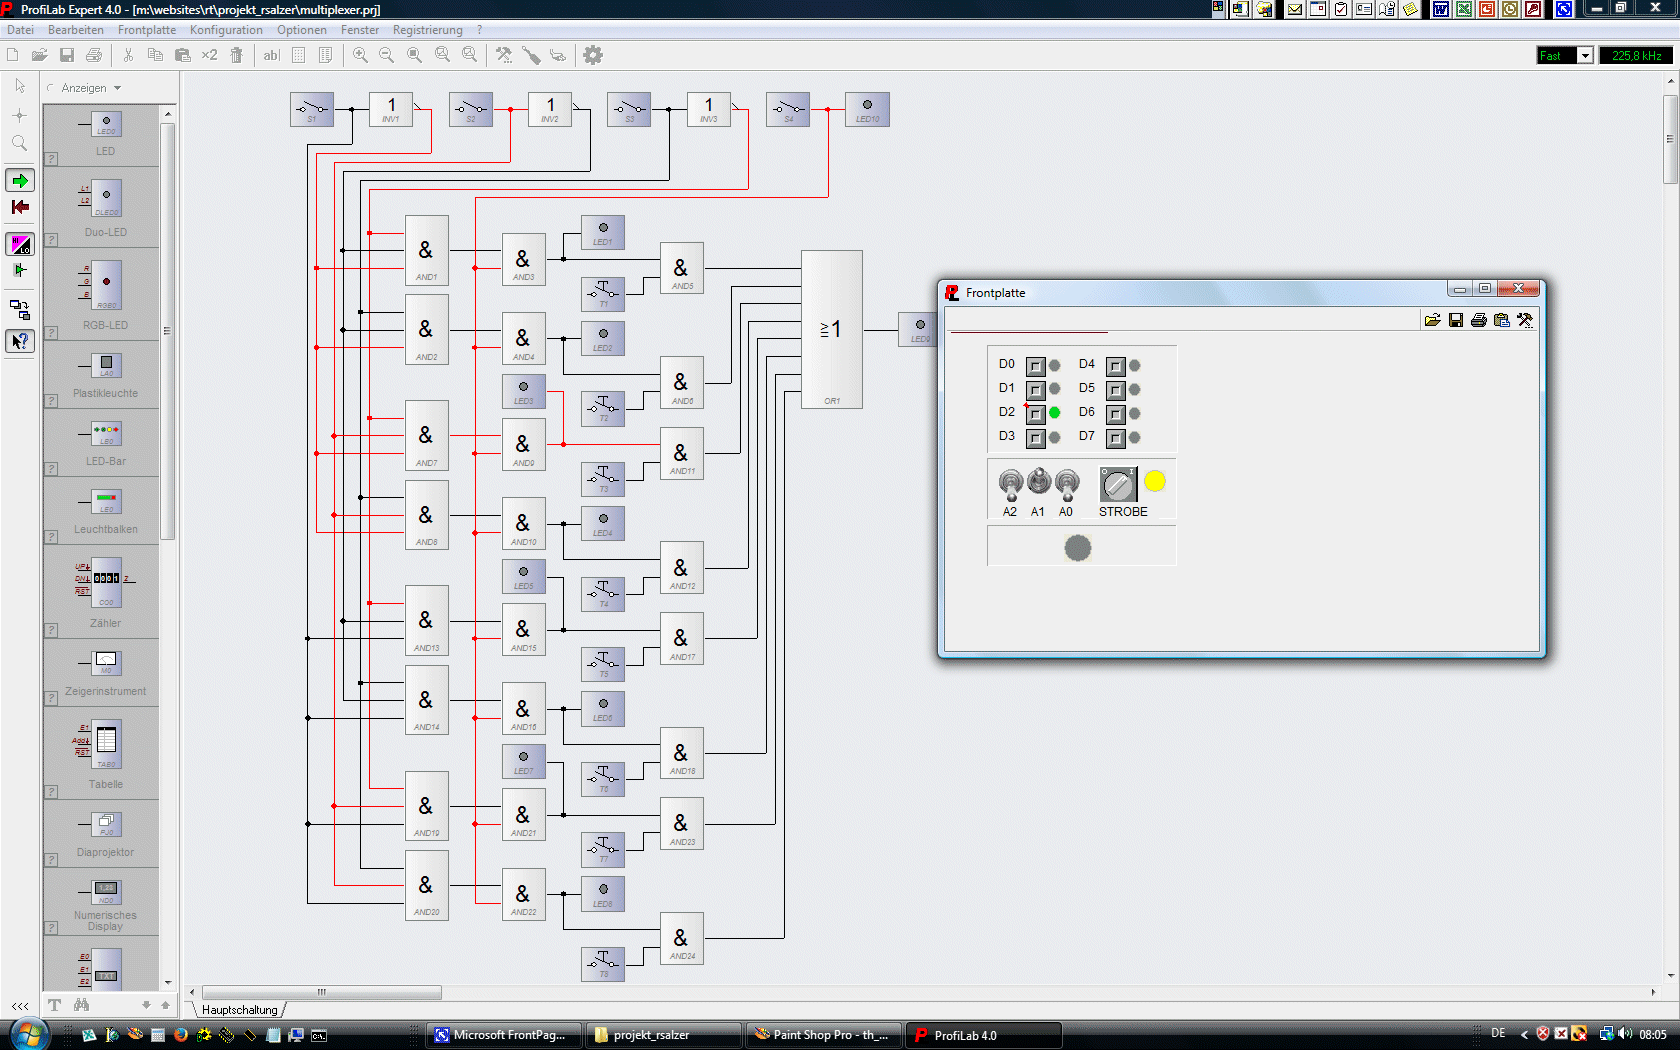Click help question mark under LED component

coord(51,159)
